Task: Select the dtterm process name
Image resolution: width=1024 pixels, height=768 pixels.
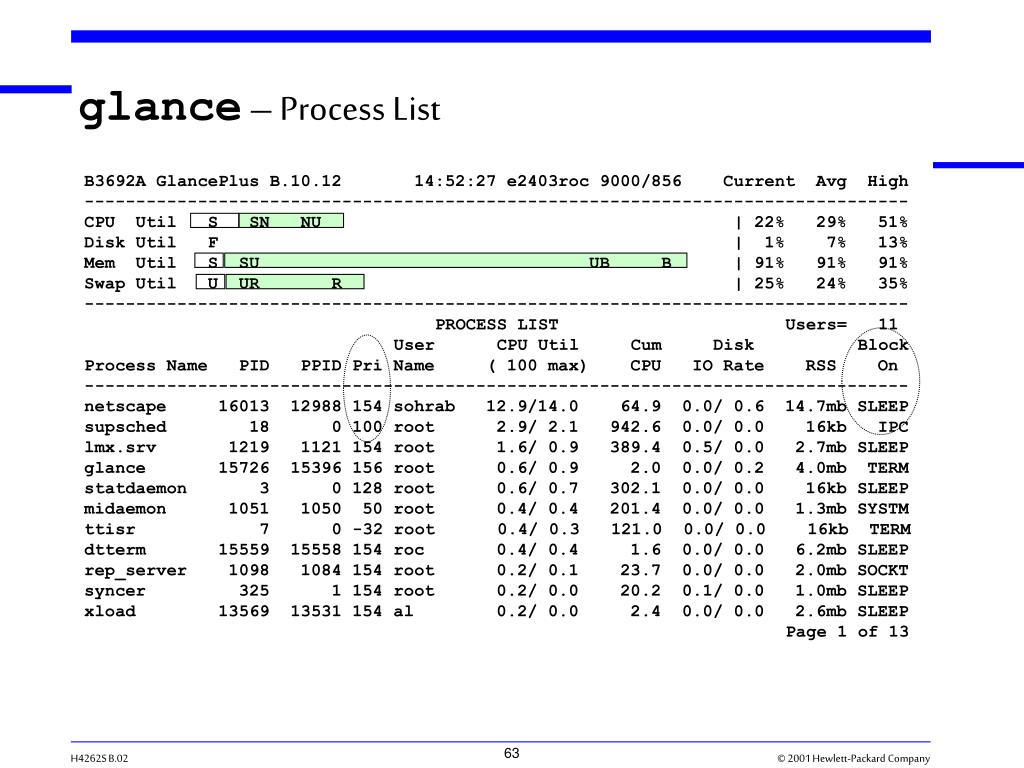Action: click(115, 550)
